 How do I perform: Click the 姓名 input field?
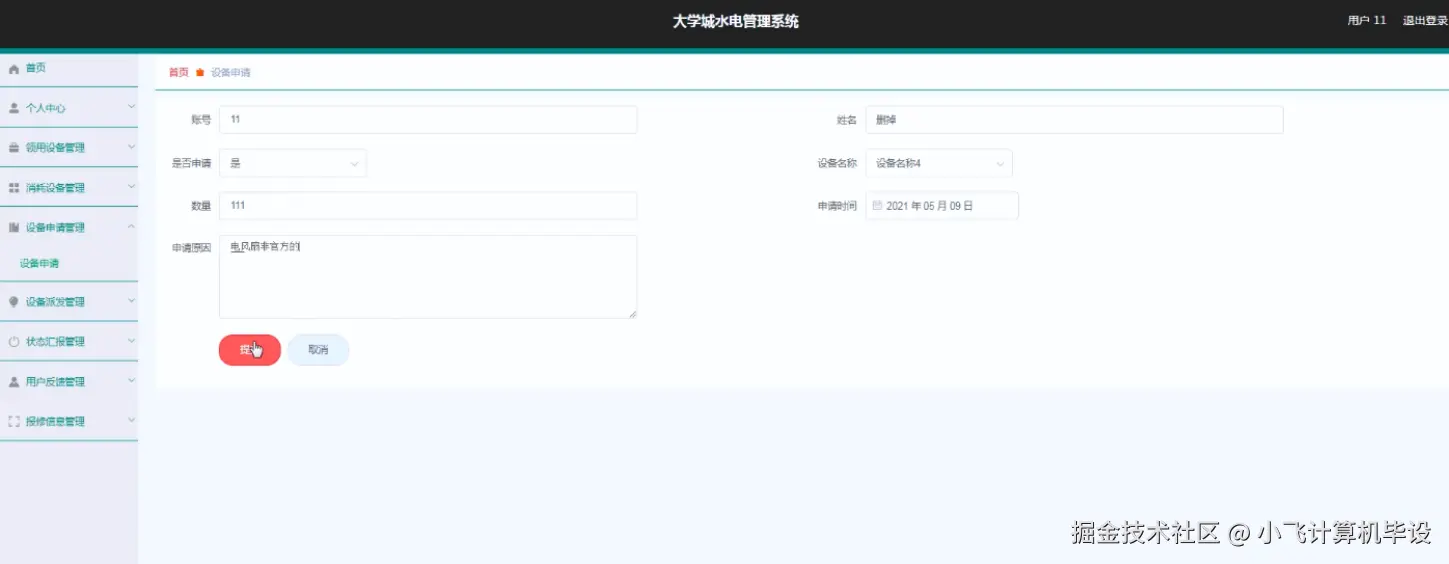[1074, 120]
